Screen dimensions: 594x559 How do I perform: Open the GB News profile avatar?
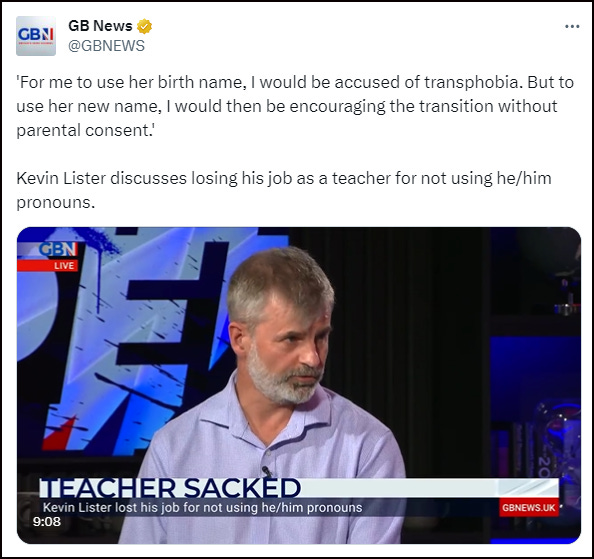click(x=36, y=36)
